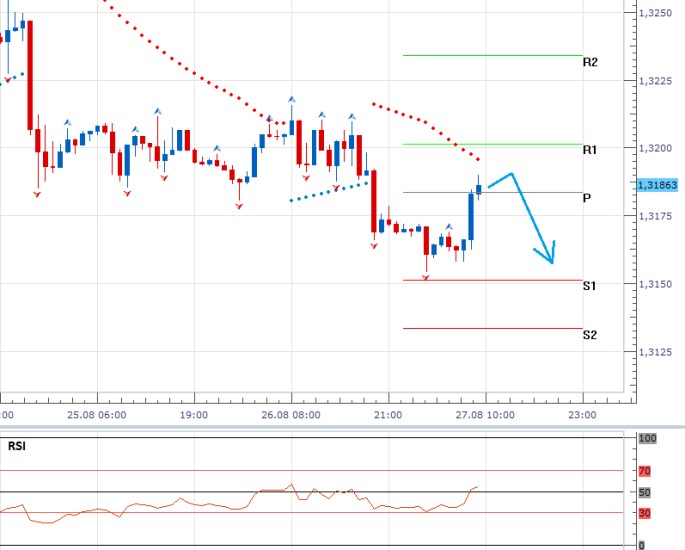This screenshot has width=685, height=550.
Task: Click the 19:00 time axis label
Action: click(x=194, y=415)
